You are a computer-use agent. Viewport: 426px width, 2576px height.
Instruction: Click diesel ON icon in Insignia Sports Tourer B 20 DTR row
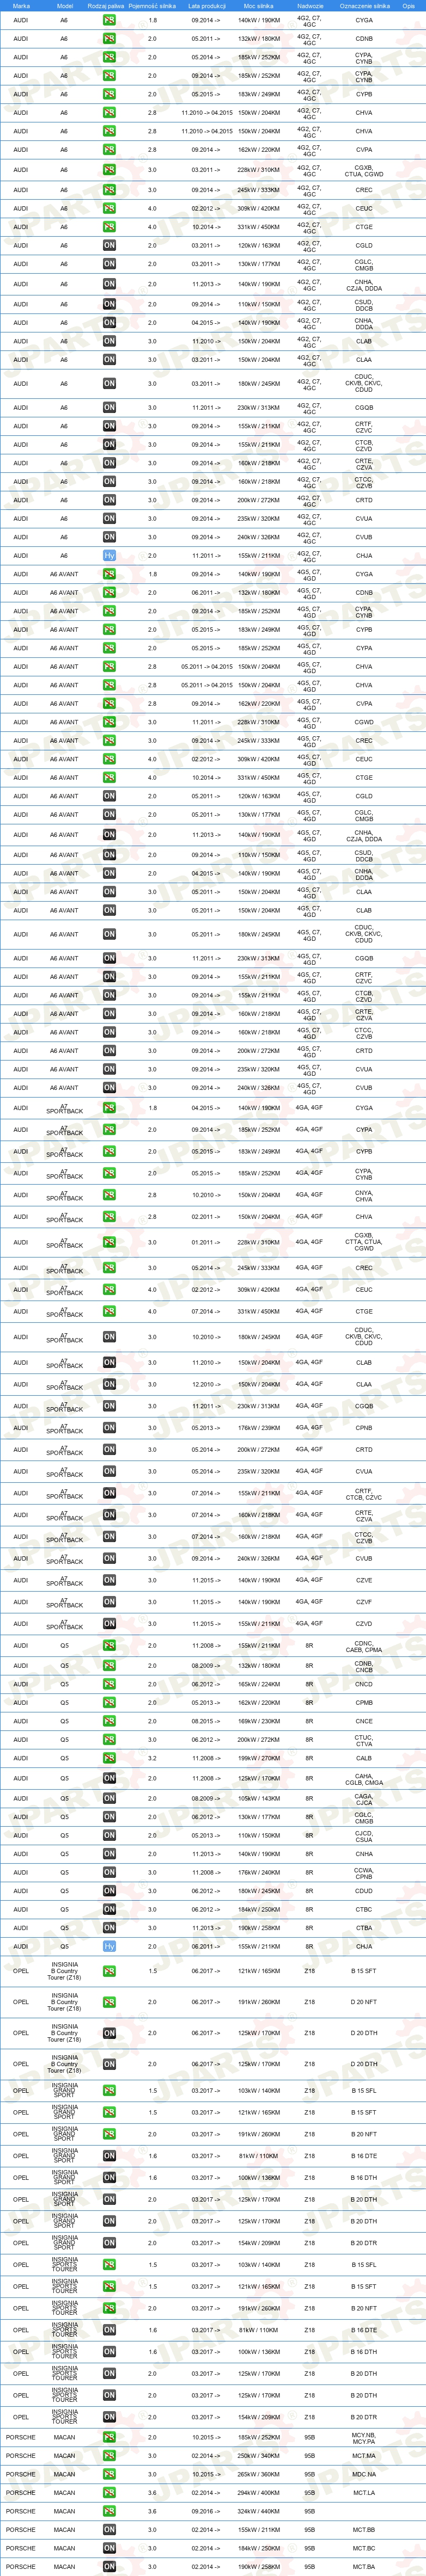tap(109, 2417)
